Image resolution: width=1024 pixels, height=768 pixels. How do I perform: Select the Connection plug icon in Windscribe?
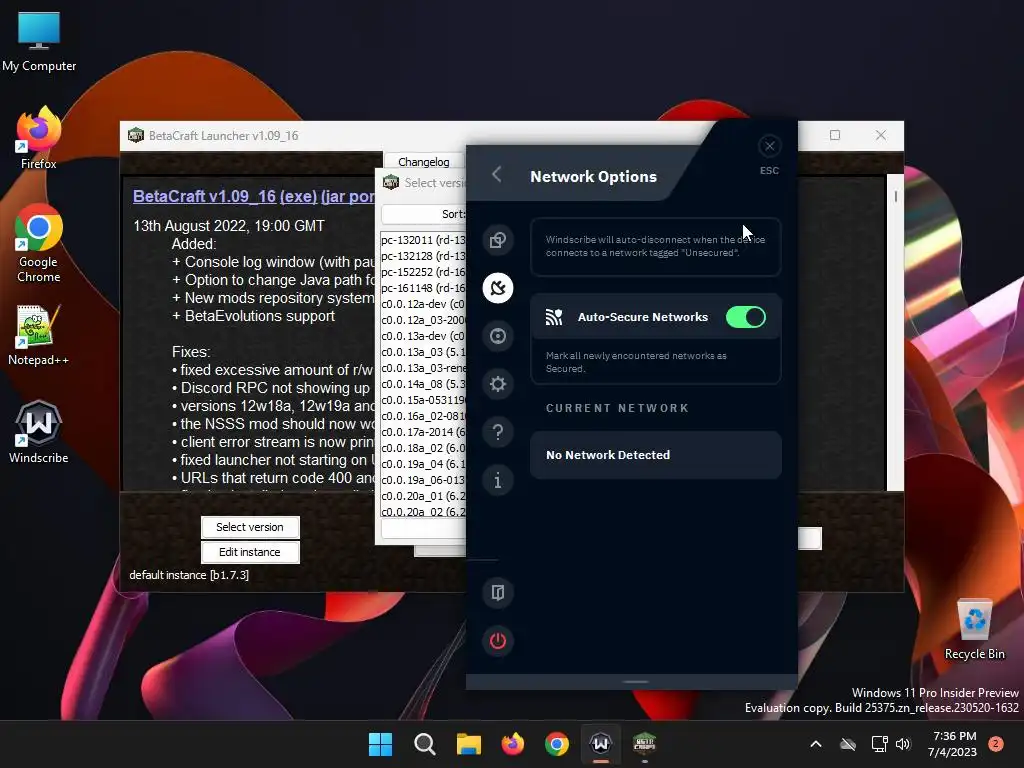(x=498, y=288)
